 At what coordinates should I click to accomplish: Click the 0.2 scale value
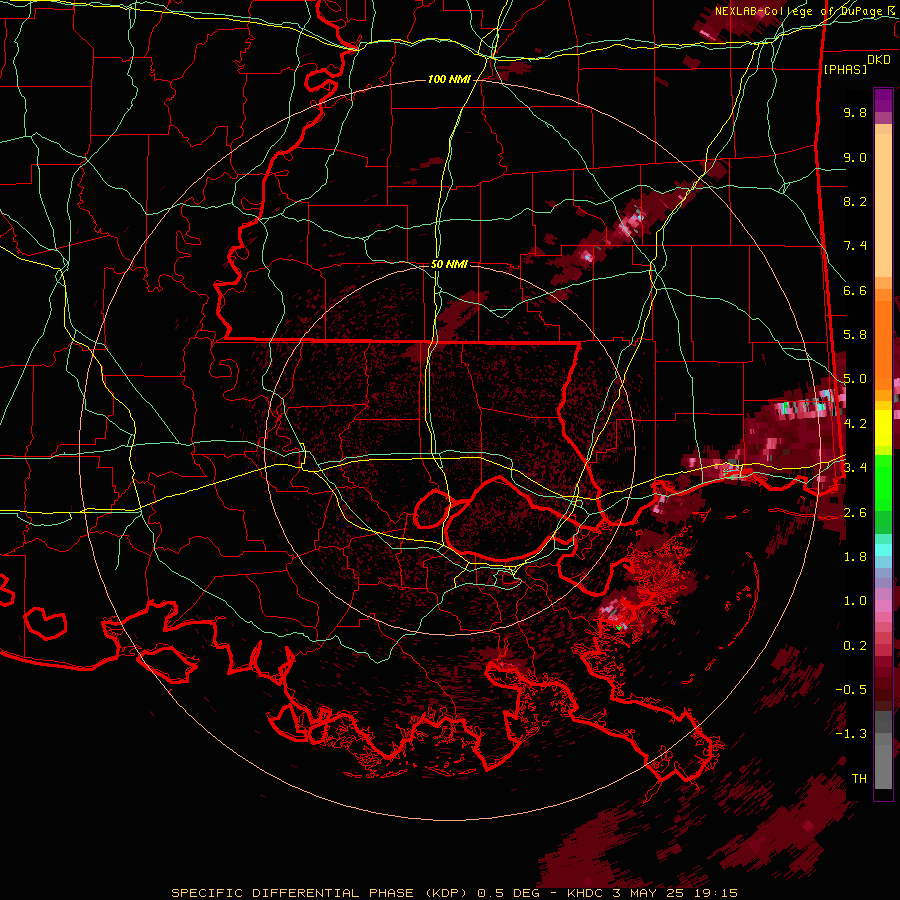(855, 646)
